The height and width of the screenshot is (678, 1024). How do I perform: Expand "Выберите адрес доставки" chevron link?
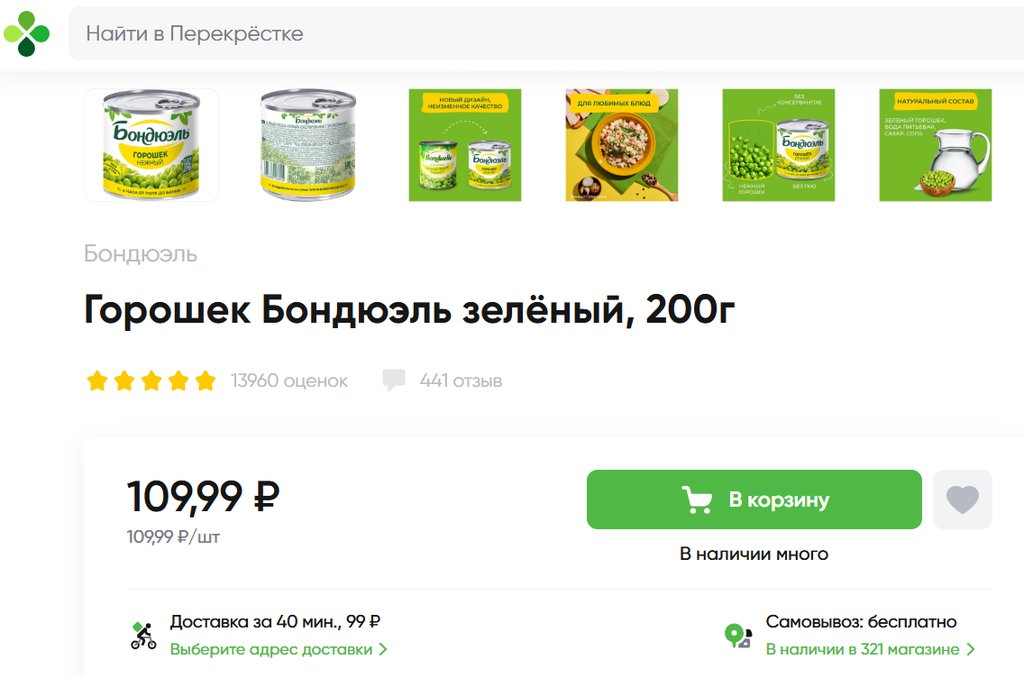point(279,649)
